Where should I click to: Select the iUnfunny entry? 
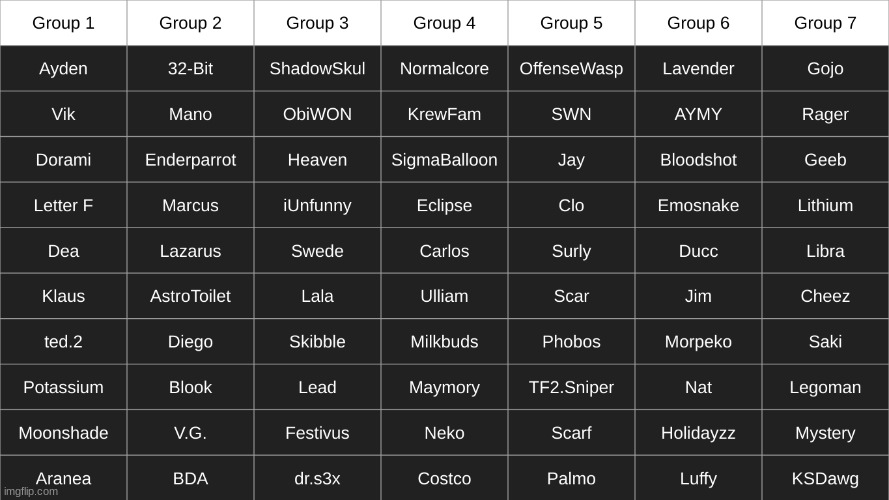point(317,206)
